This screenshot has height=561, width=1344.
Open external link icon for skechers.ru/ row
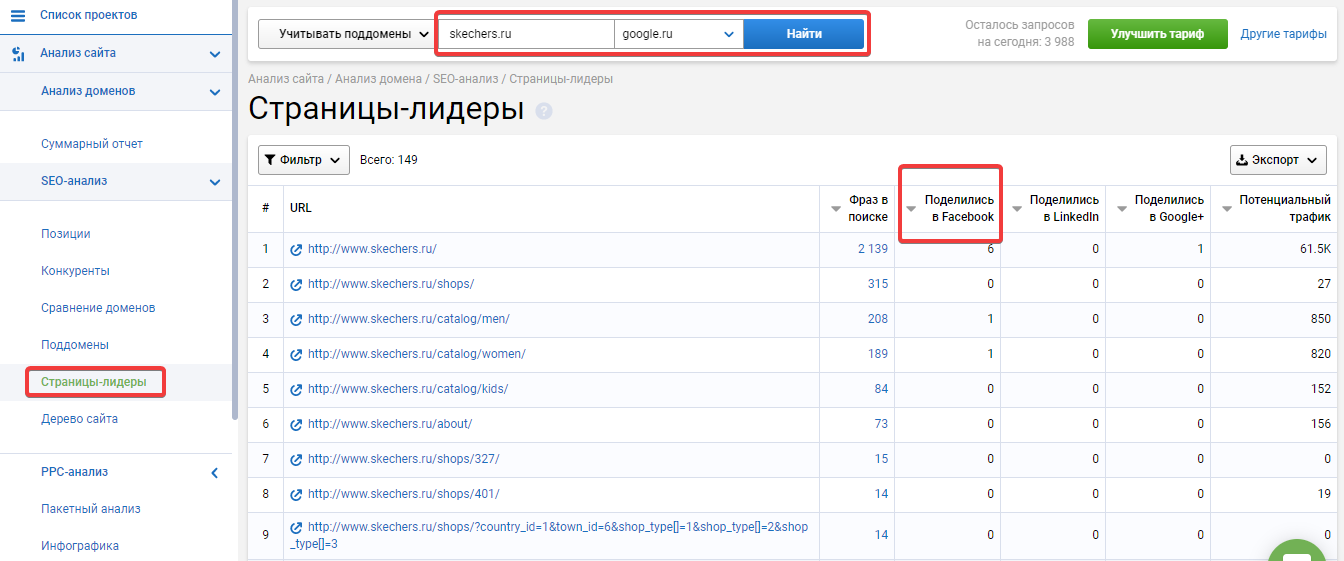click(296, 250)
